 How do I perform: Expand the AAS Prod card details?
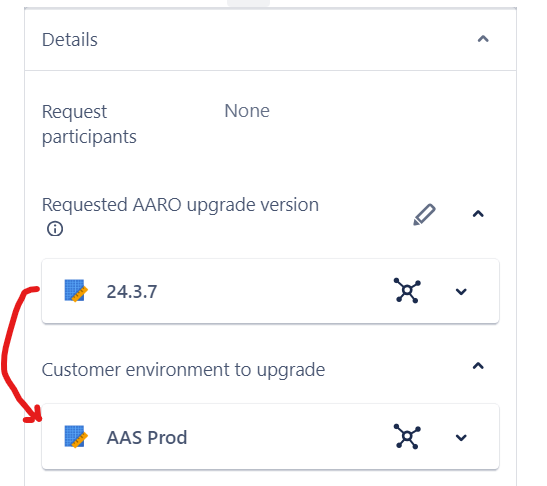(x=461, y=438)
